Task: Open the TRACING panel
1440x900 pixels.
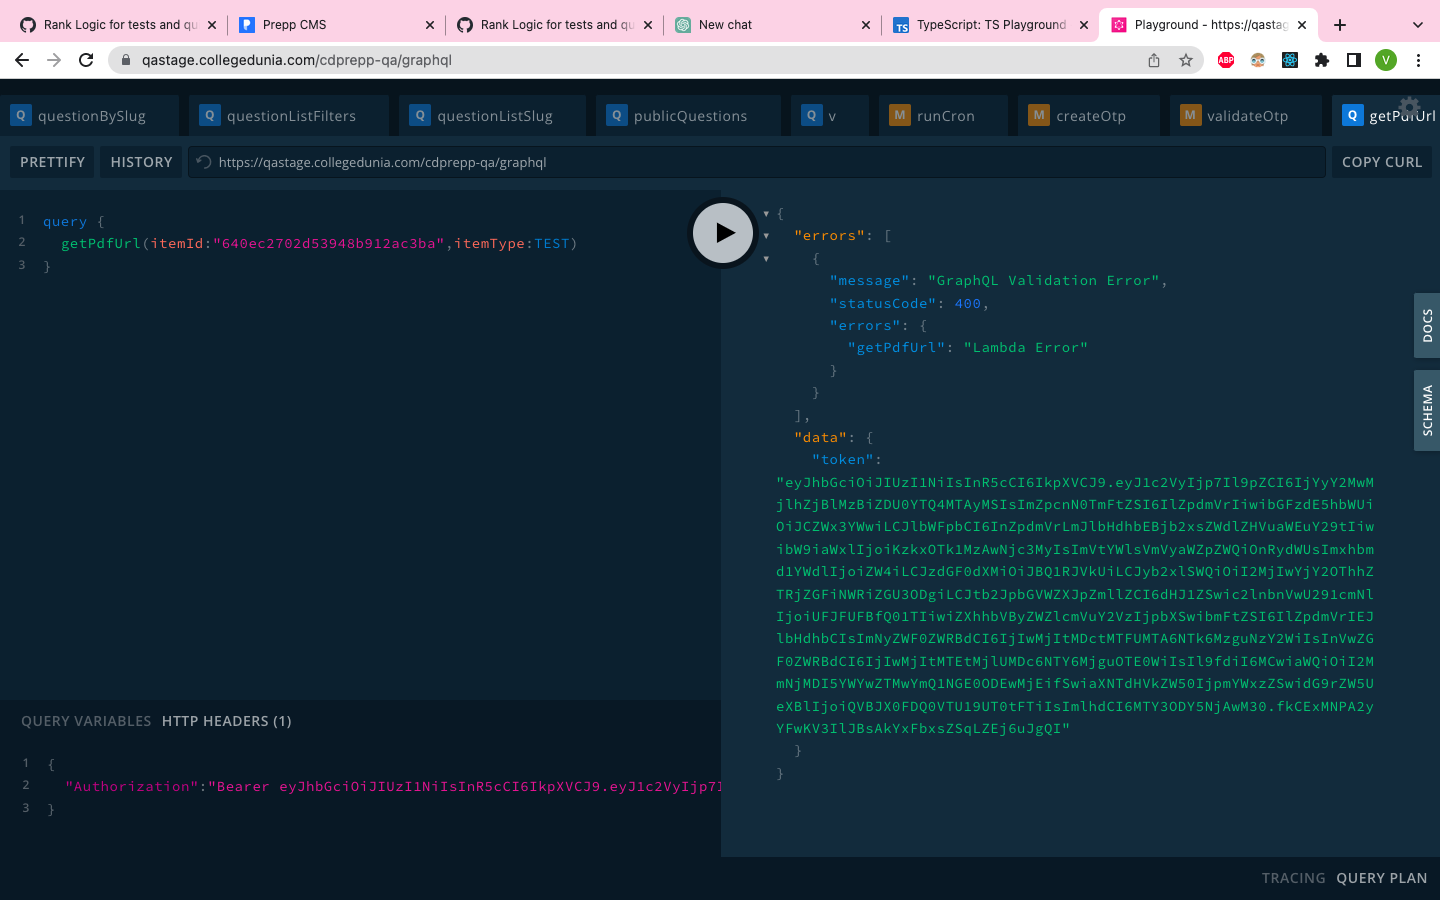Action: 1293,878
